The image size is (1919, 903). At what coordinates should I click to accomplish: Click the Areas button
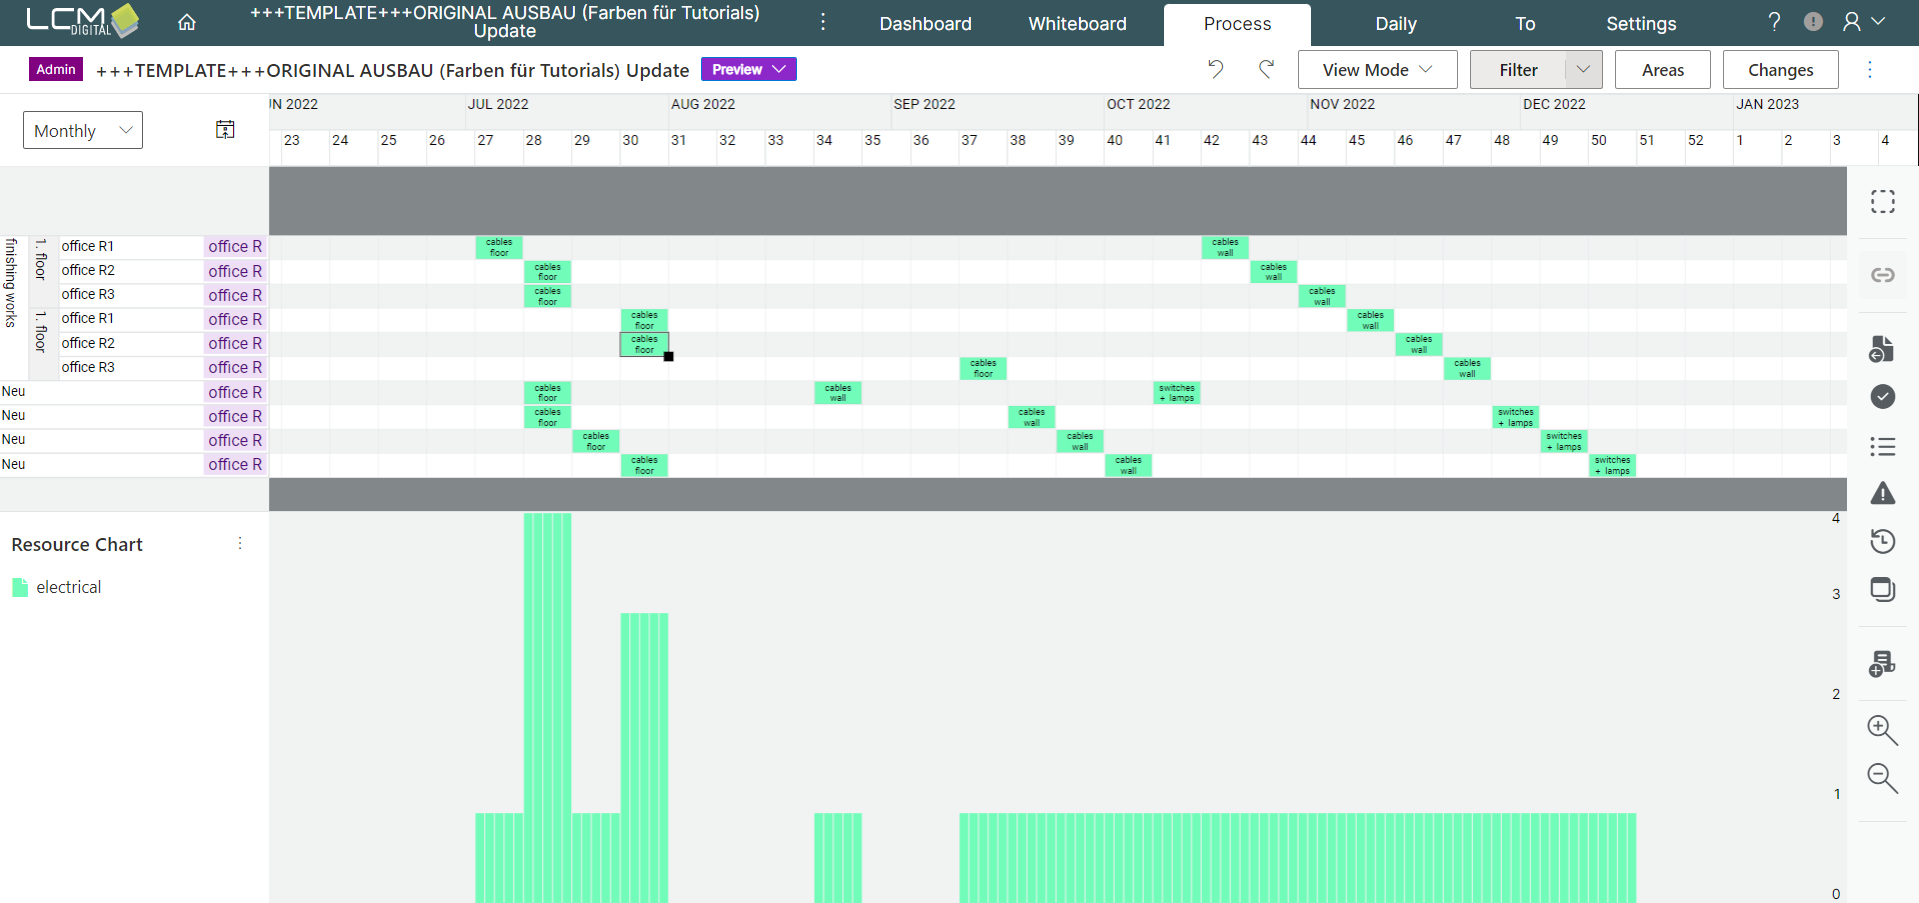pyautogui.click(x=1662, y=69)
